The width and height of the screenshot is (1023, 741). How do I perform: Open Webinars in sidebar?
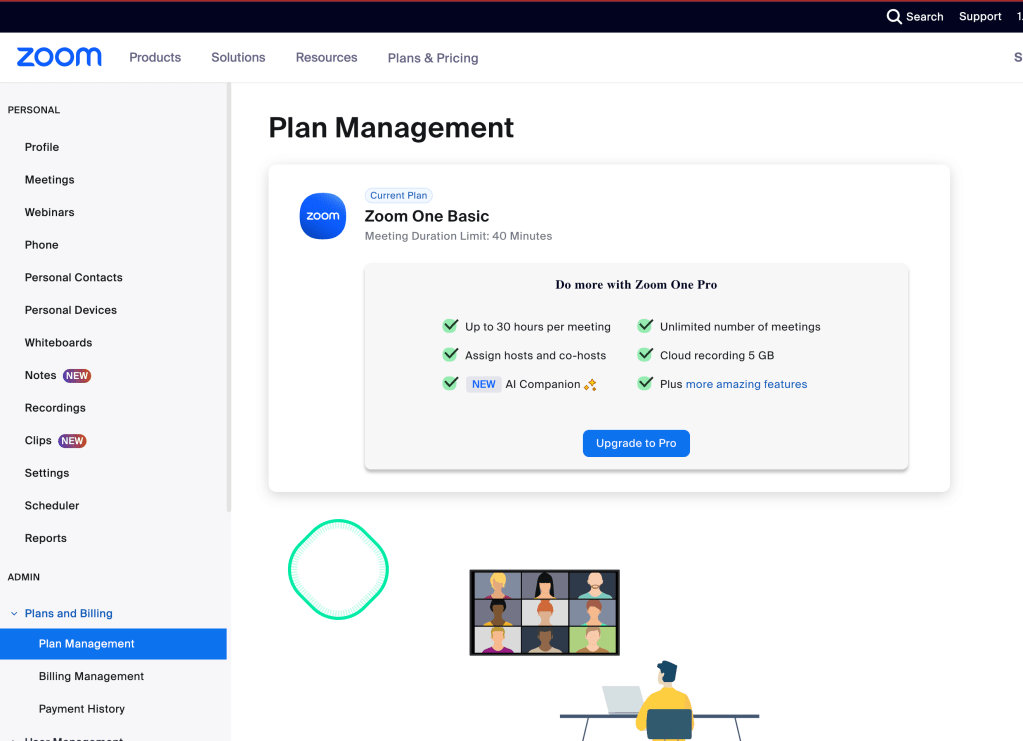(x=50, y=213)
